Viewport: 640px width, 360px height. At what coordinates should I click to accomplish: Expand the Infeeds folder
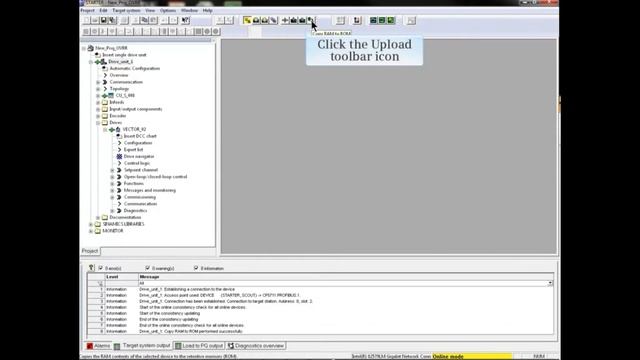click(98, 102)
